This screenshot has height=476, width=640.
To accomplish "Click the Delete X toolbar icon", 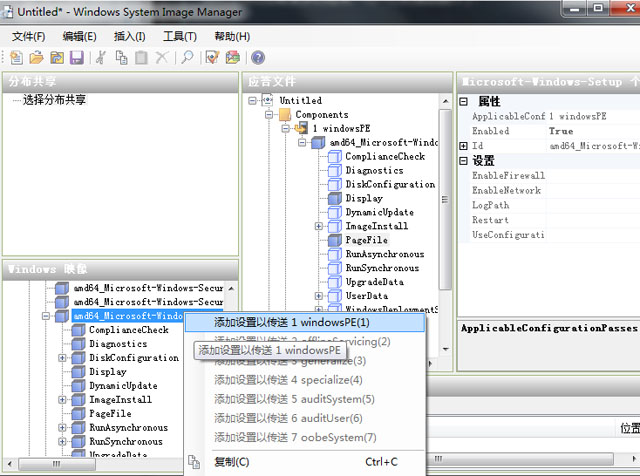I will click(x=162, y=58).
